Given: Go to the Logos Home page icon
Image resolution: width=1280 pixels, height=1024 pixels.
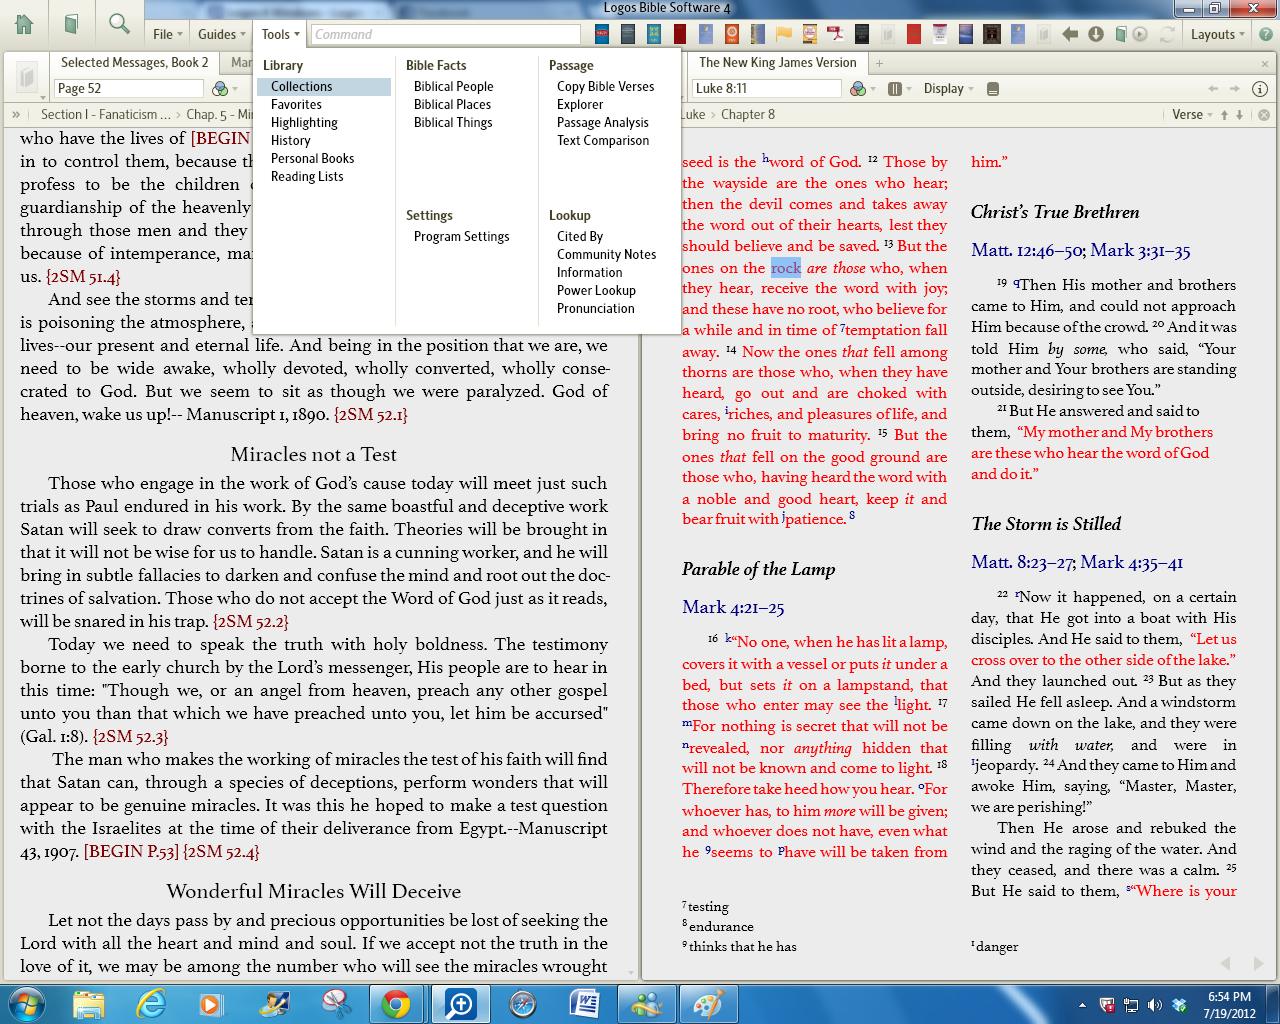Looking at the screenshot, I should (x=24, y=24).
